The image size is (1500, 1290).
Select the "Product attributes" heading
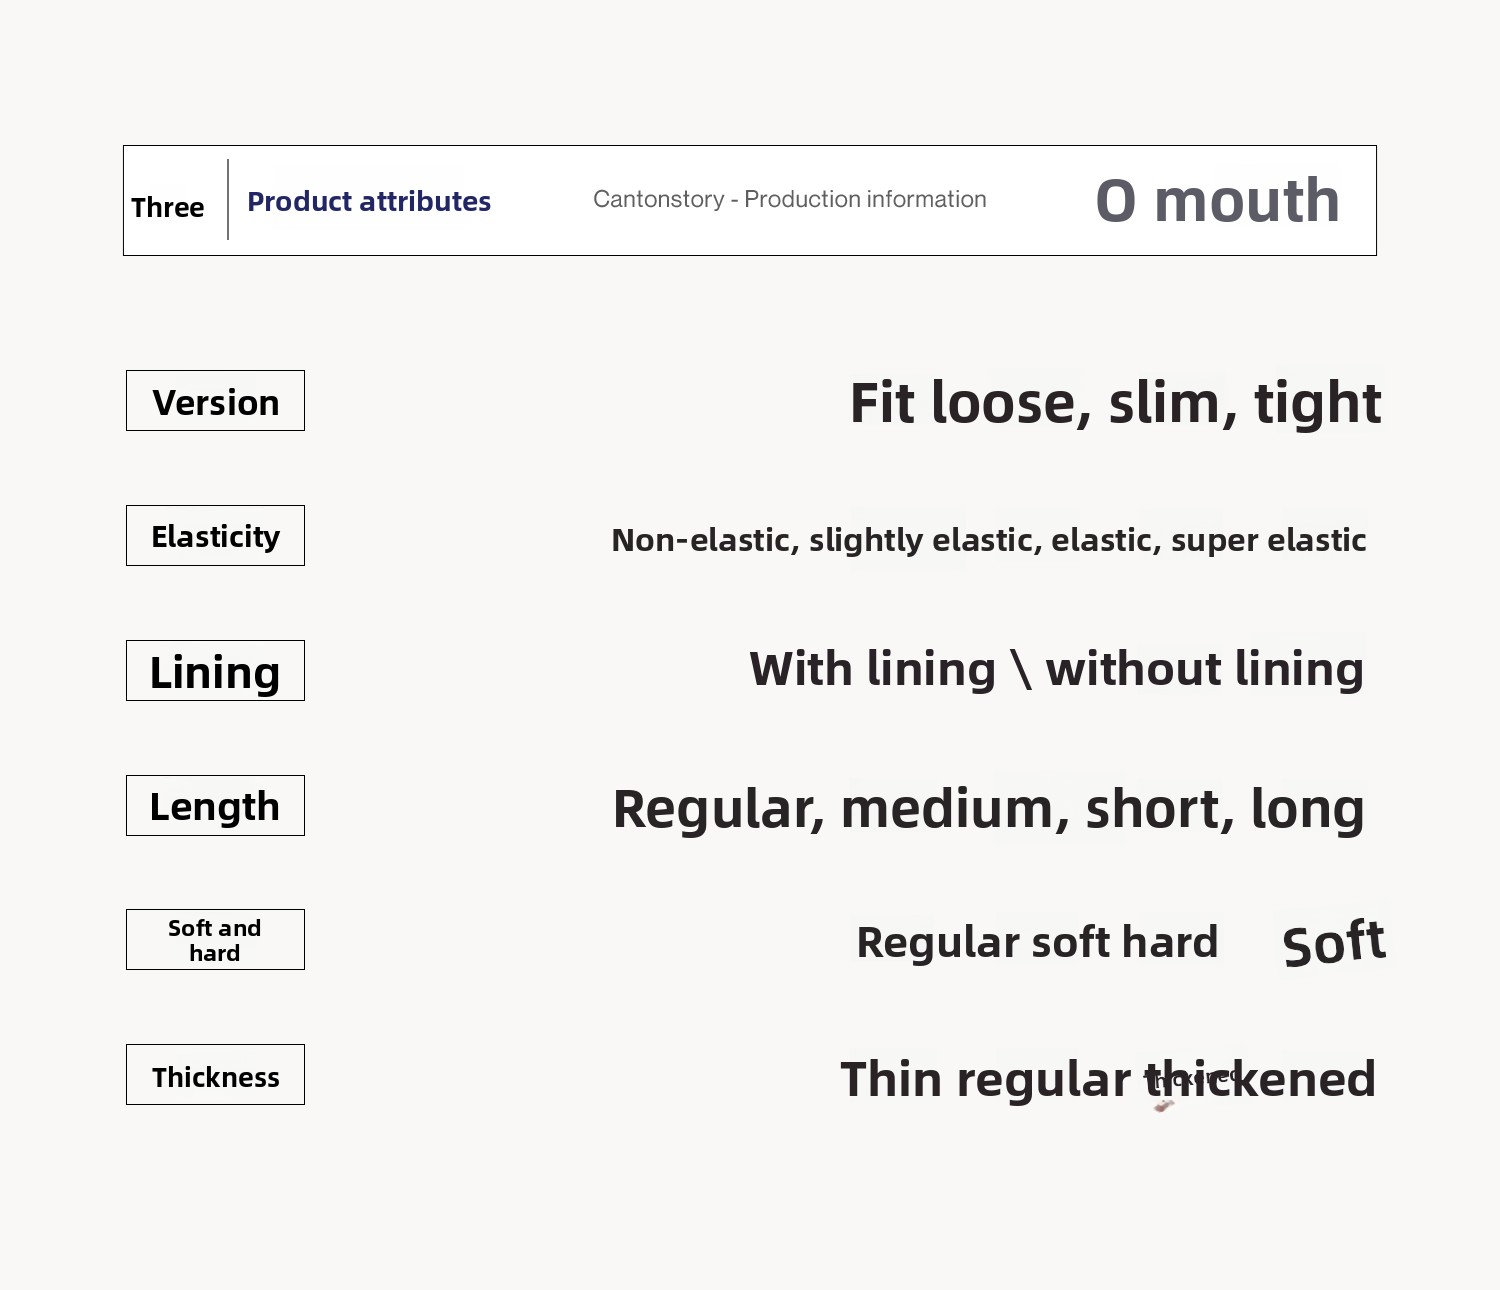[x=369, y=201]
